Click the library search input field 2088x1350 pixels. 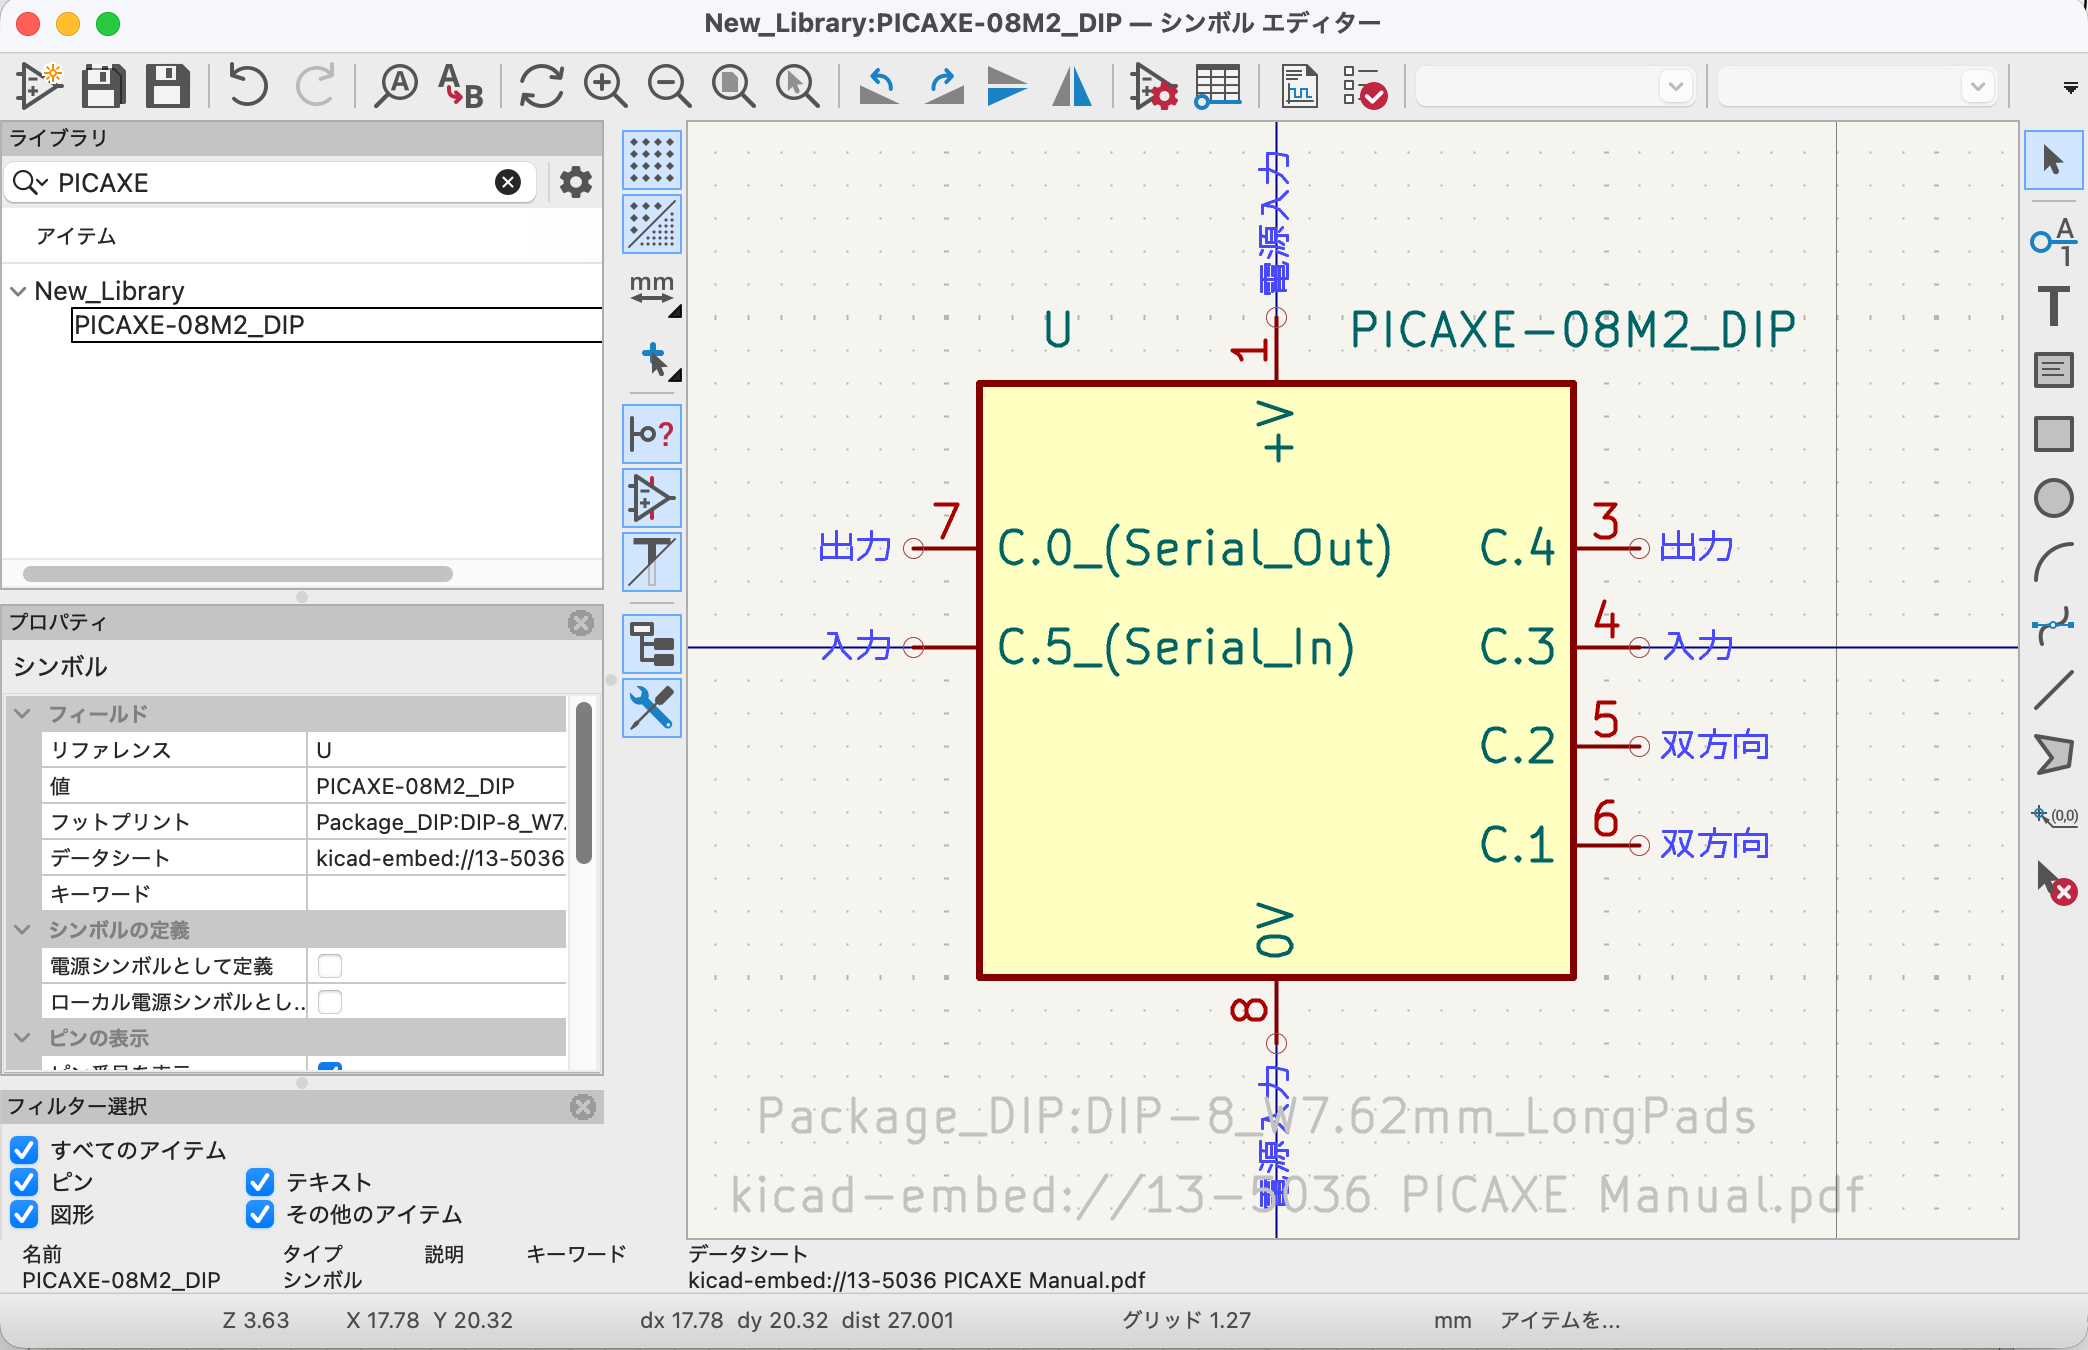[270, 182]
